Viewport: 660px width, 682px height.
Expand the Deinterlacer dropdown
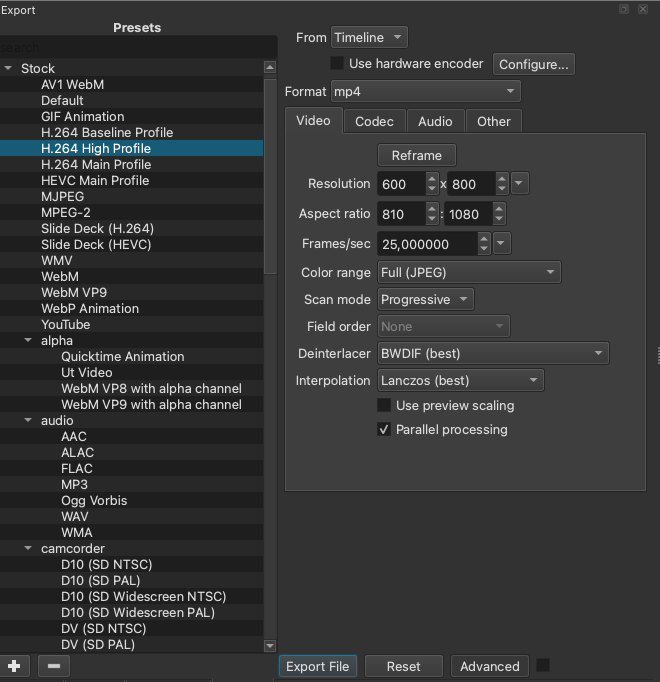(x=493, y=353)
